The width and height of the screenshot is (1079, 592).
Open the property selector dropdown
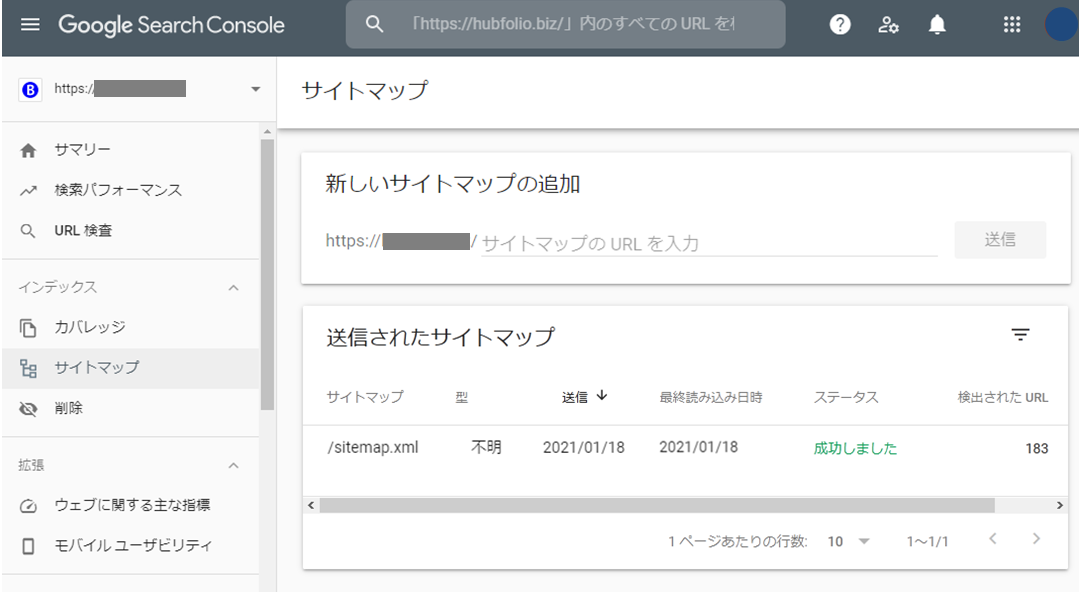pyautogui.click(x=255, y=89)
